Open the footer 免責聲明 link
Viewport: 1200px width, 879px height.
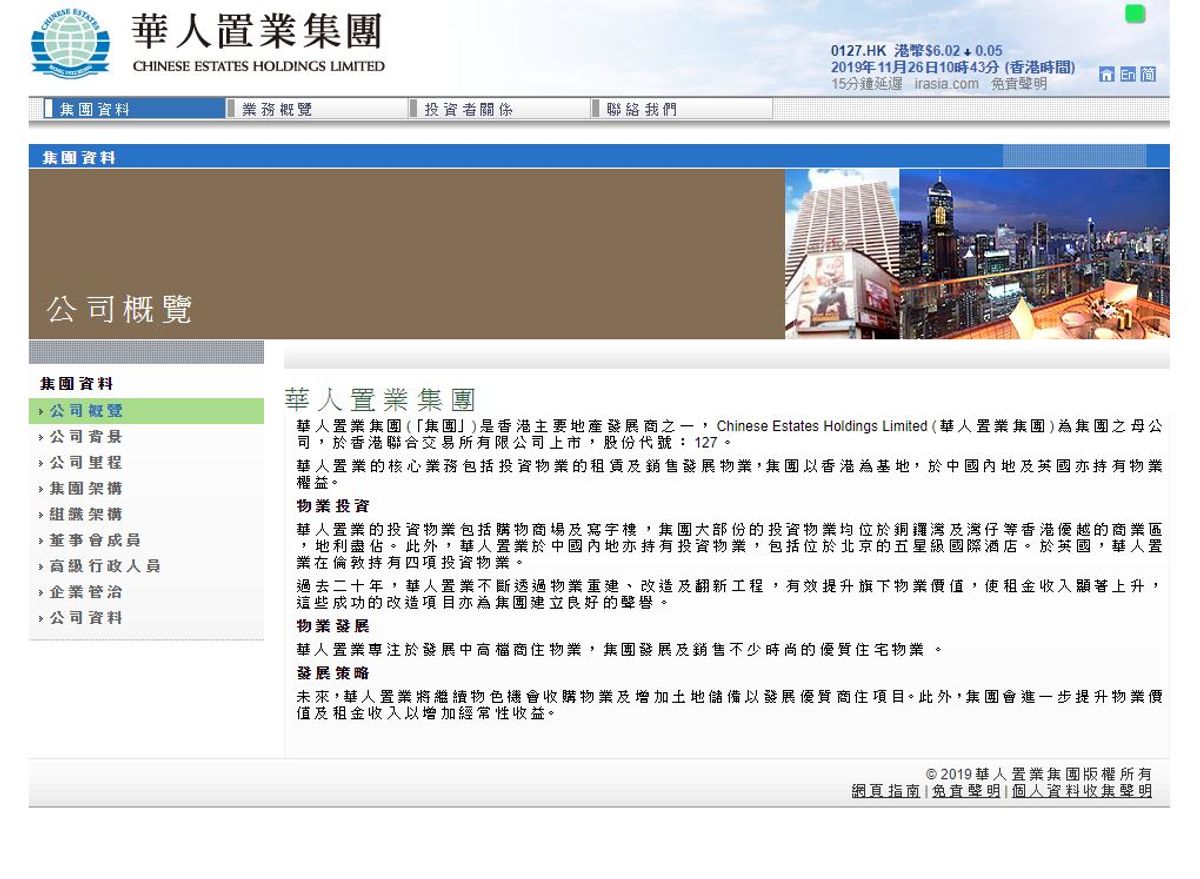pos(966,791)
